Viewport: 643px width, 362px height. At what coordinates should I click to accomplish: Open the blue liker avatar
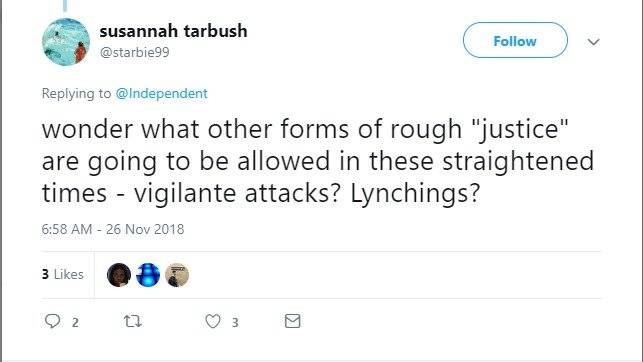tap(148, 275)
